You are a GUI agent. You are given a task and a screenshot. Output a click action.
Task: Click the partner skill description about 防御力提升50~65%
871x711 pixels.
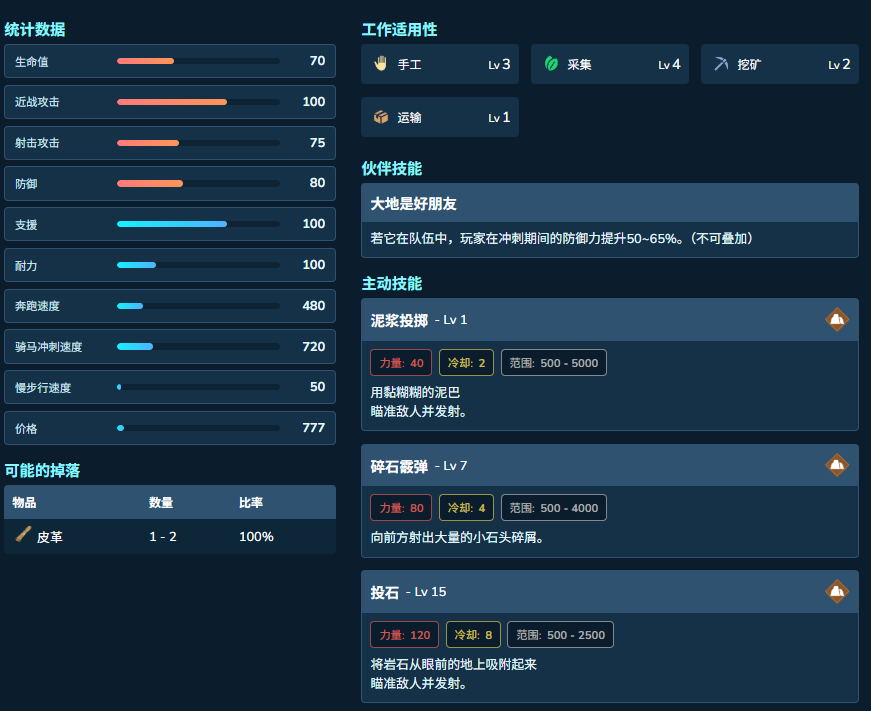pyautogui.click(x=562, y=239)
